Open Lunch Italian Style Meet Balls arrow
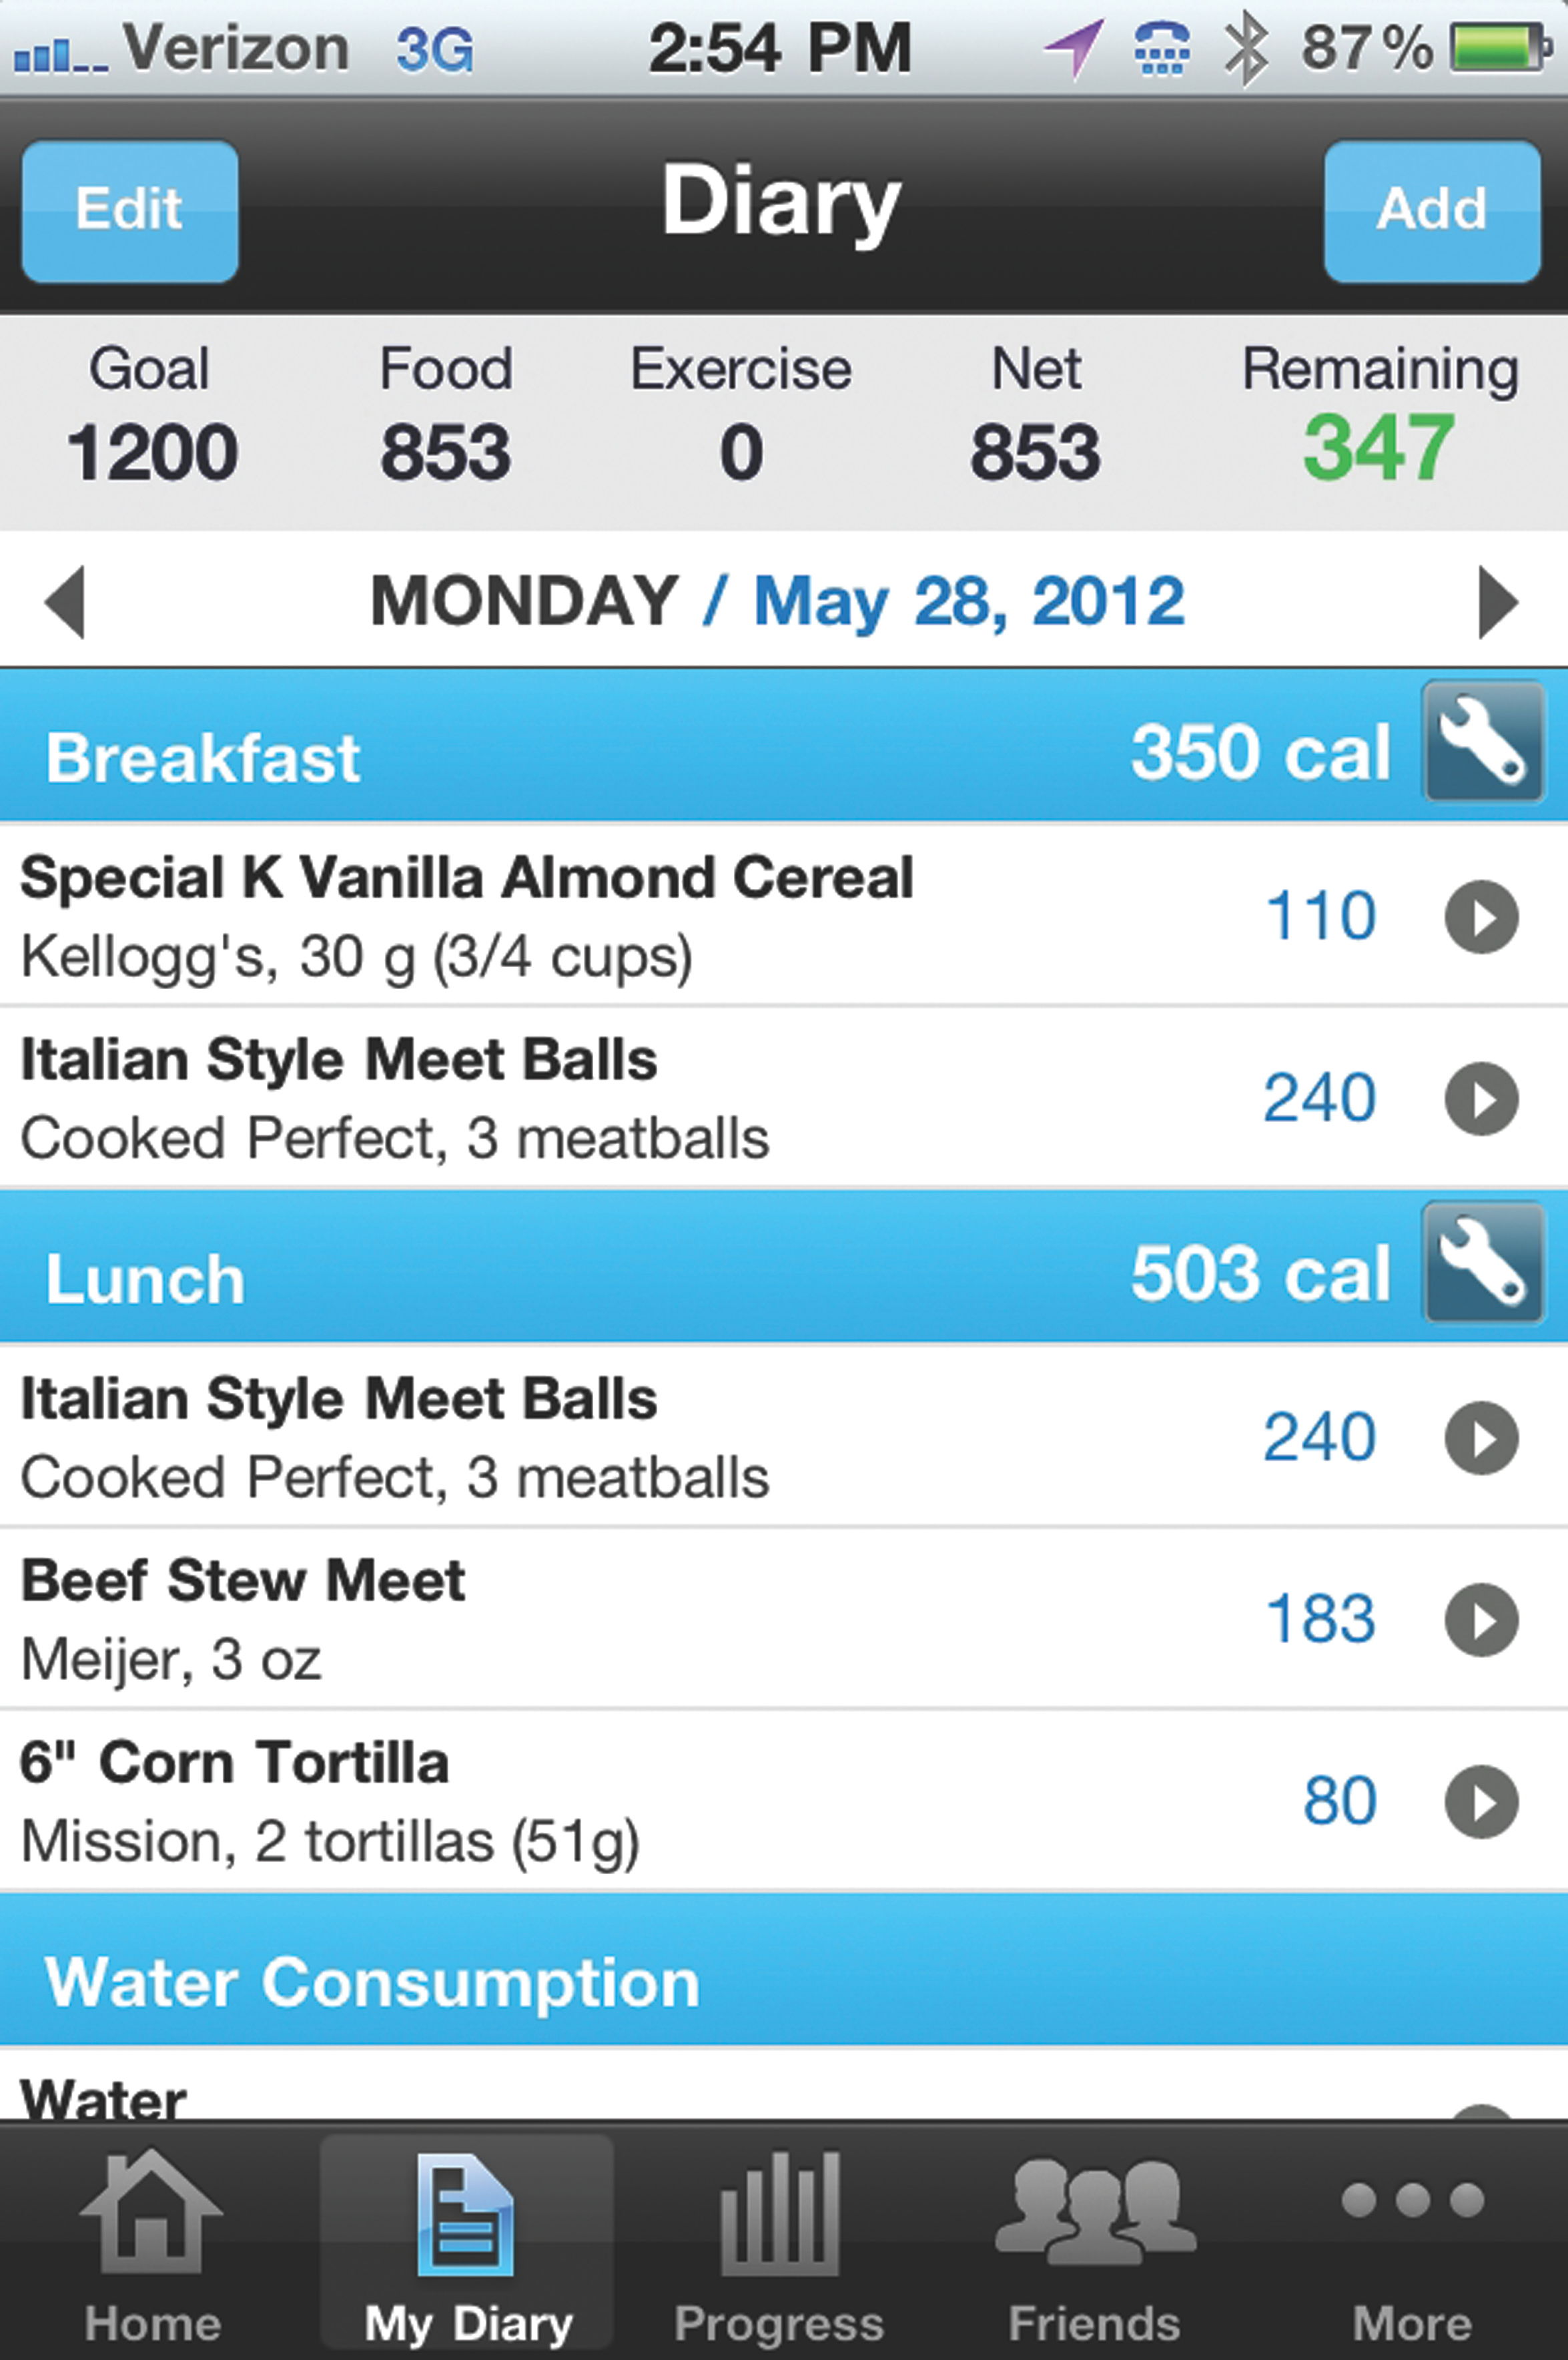Viewport: 1568px width, 2360px height. [x=1481, y=1438]
